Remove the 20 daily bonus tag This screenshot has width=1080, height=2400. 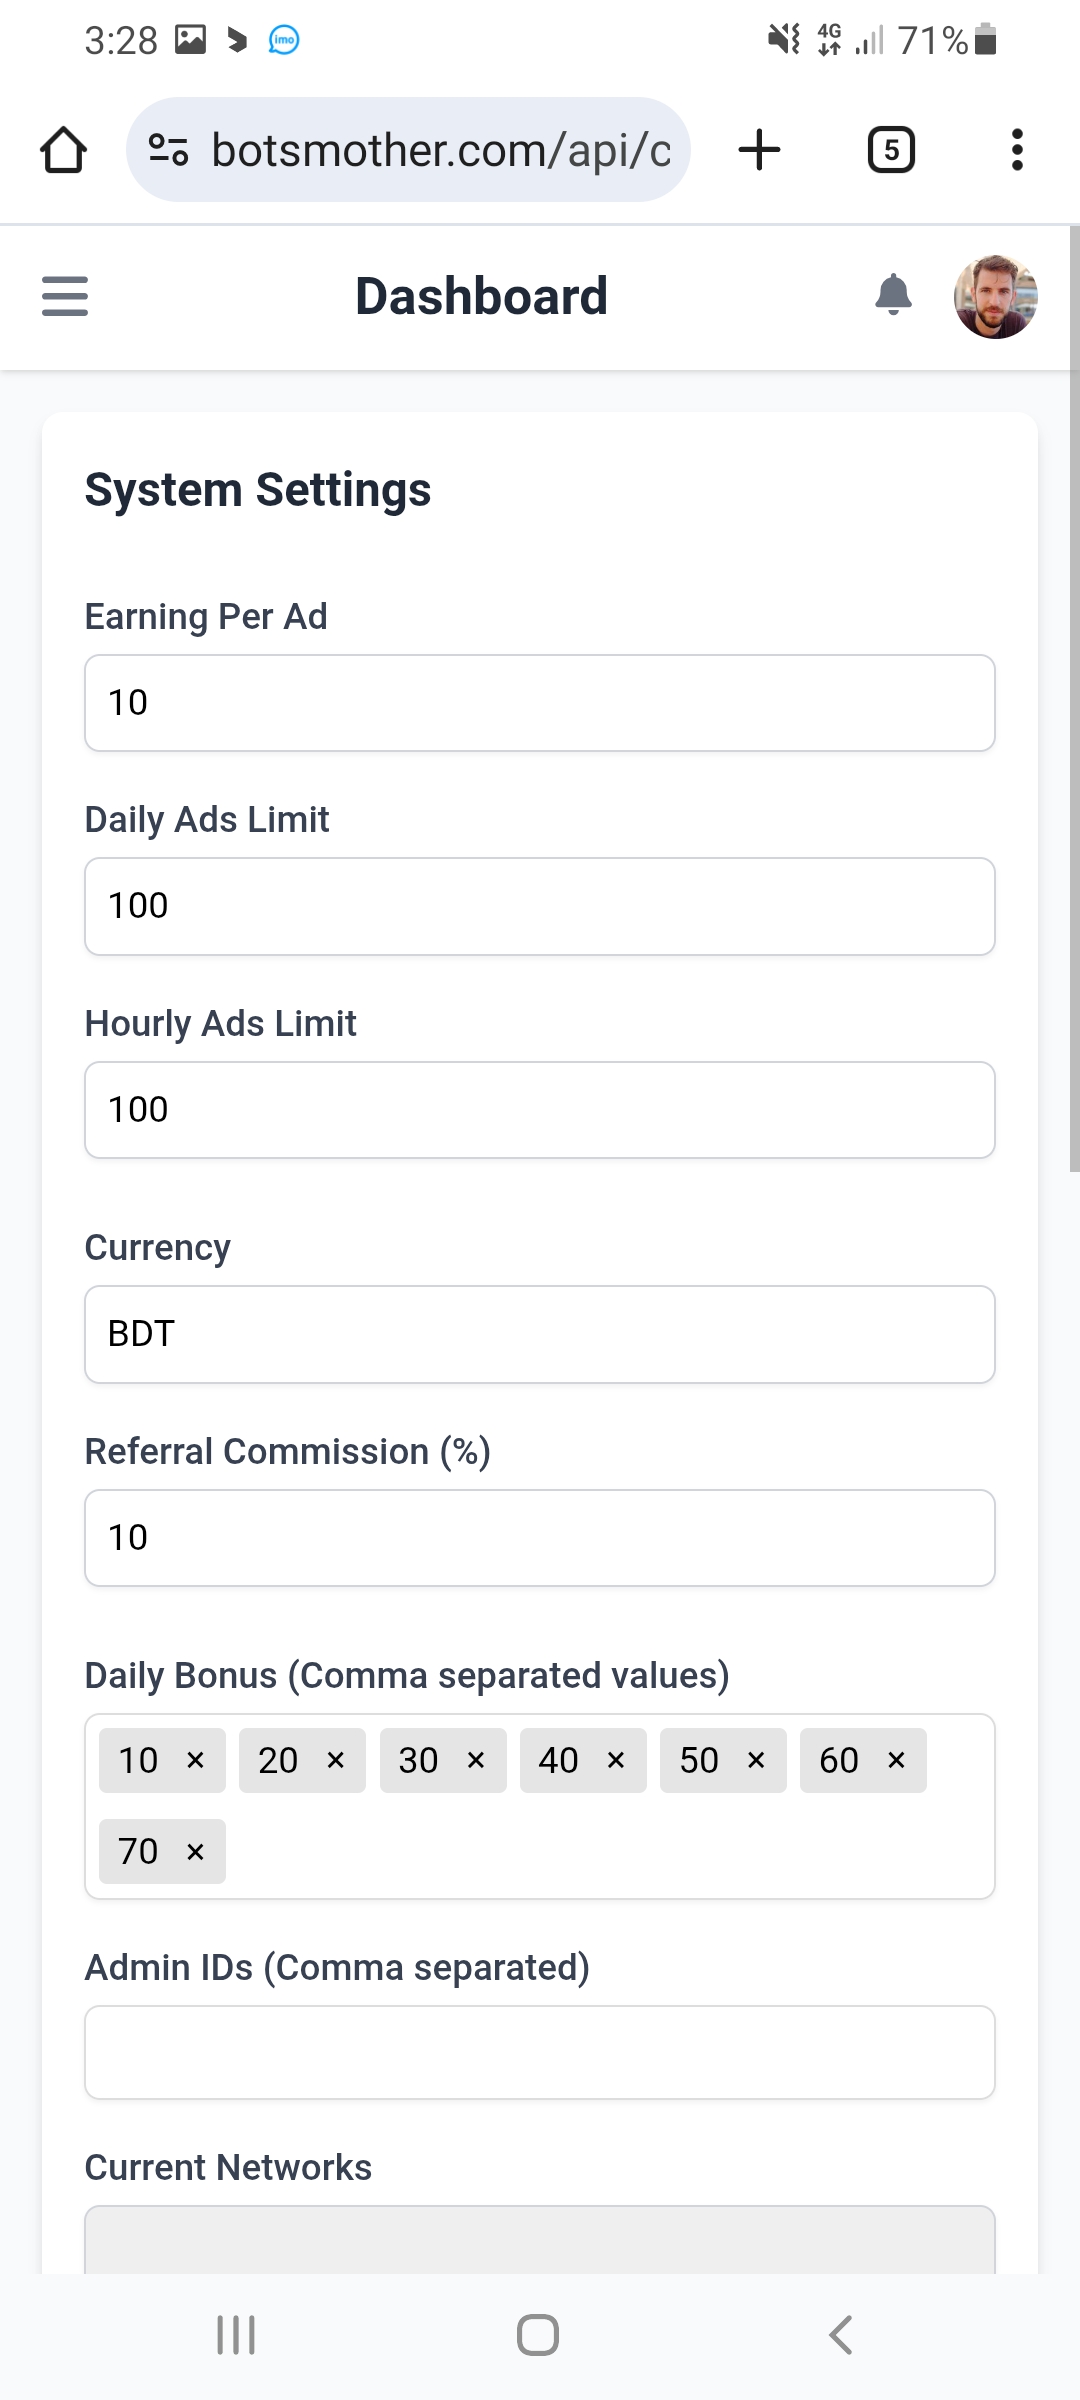336,1760
